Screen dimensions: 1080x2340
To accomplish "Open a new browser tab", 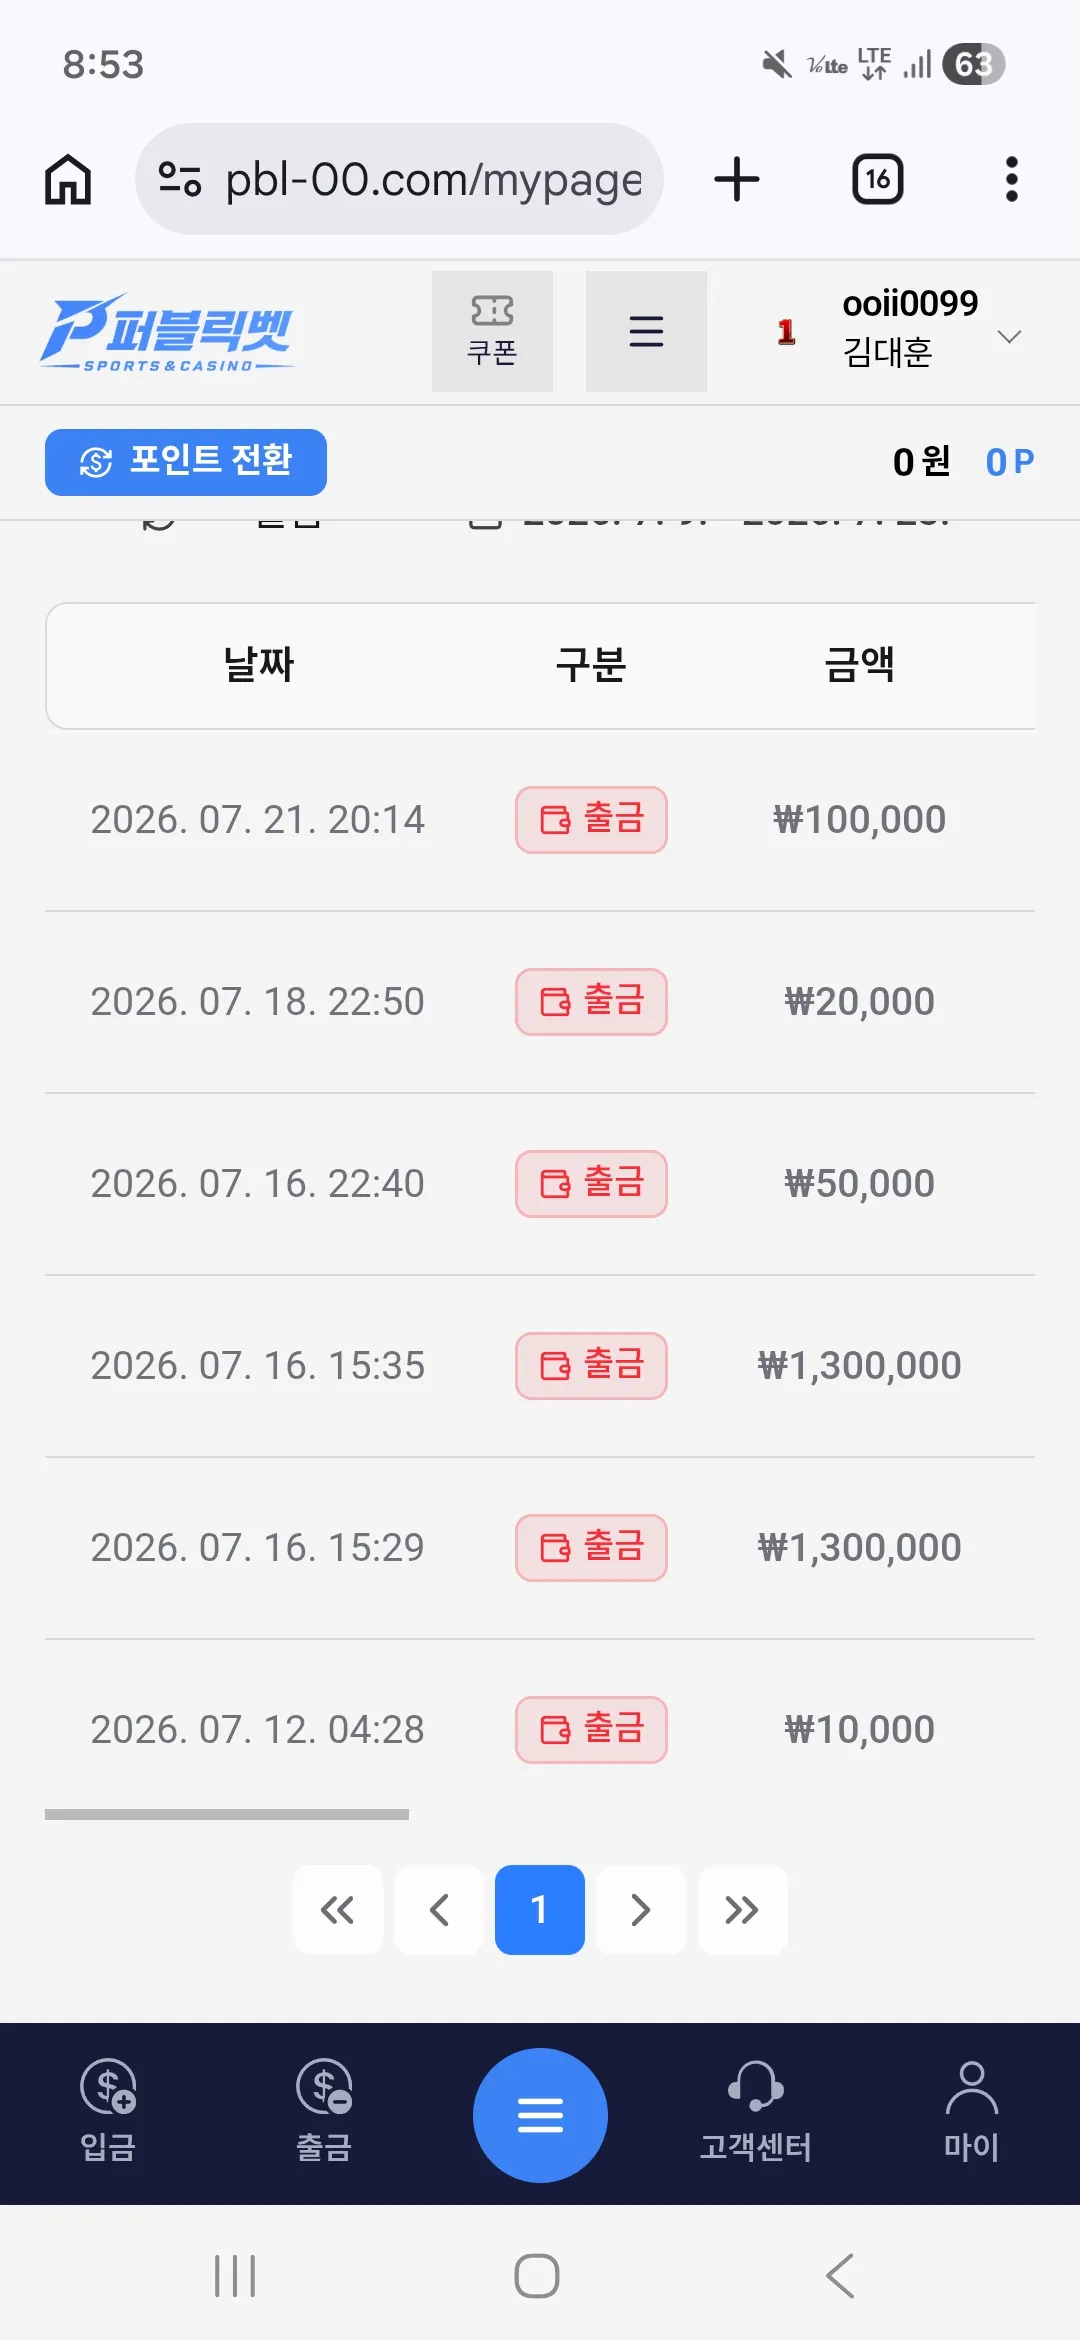I will [737, 180].
